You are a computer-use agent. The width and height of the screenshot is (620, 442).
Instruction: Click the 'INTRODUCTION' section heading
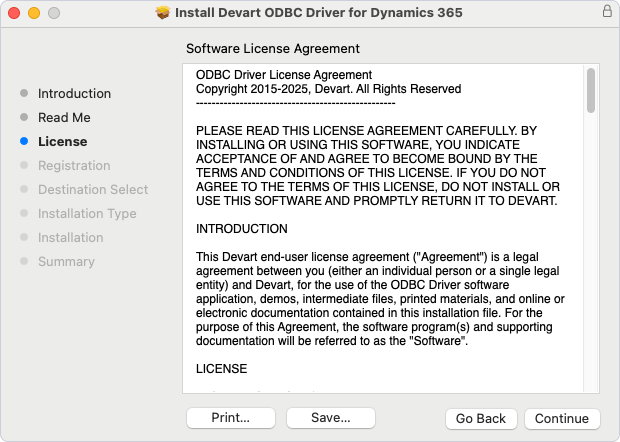242,229
